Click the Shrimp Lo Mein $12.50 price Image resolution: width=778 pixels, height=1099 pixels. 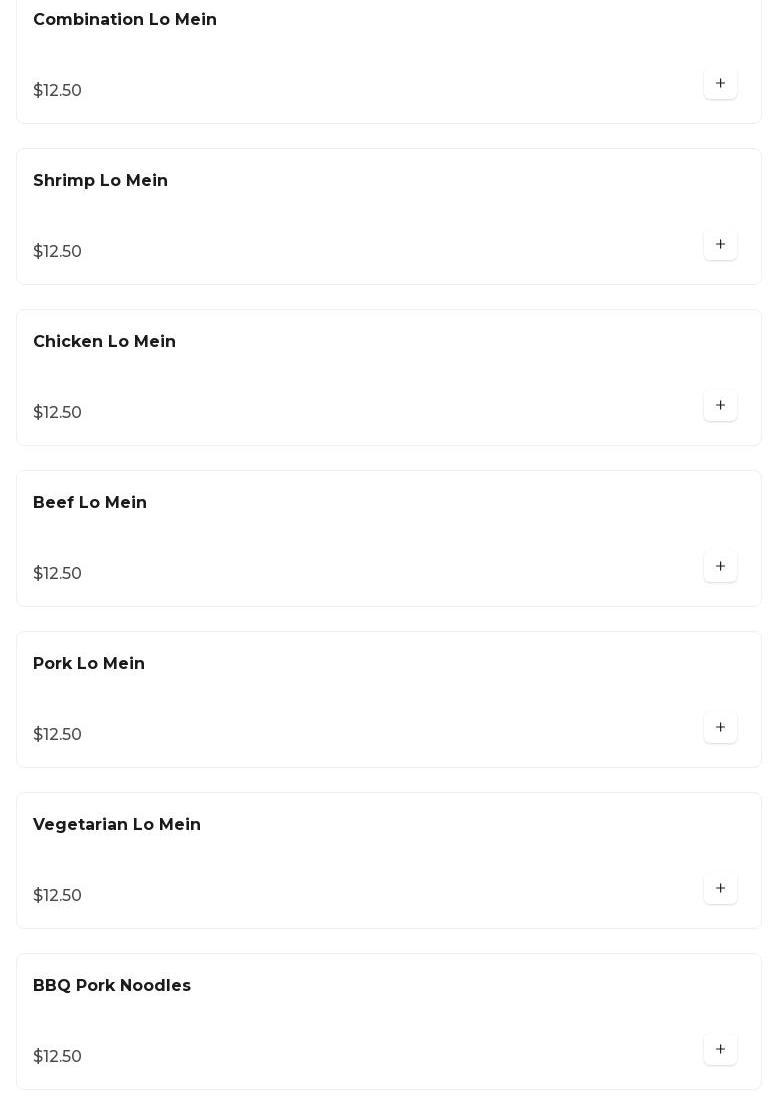[57, 252]
